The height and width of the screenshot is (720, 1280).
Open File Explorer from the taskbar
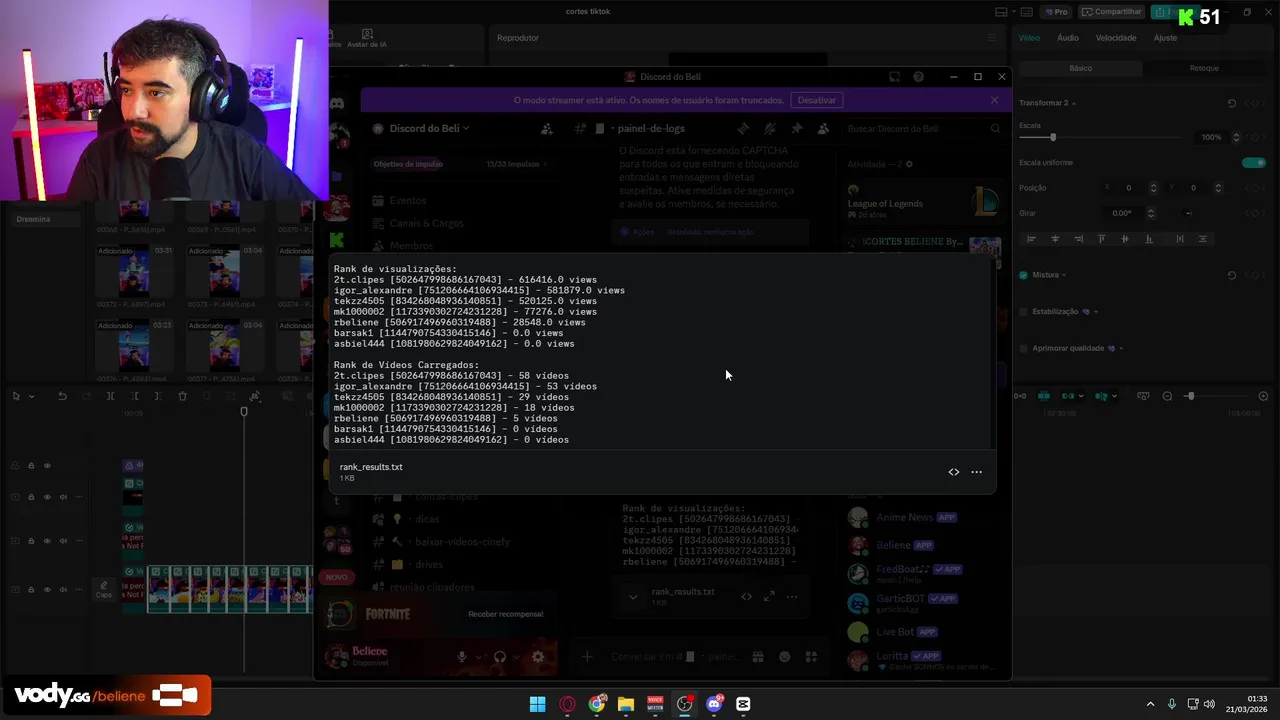626,704
